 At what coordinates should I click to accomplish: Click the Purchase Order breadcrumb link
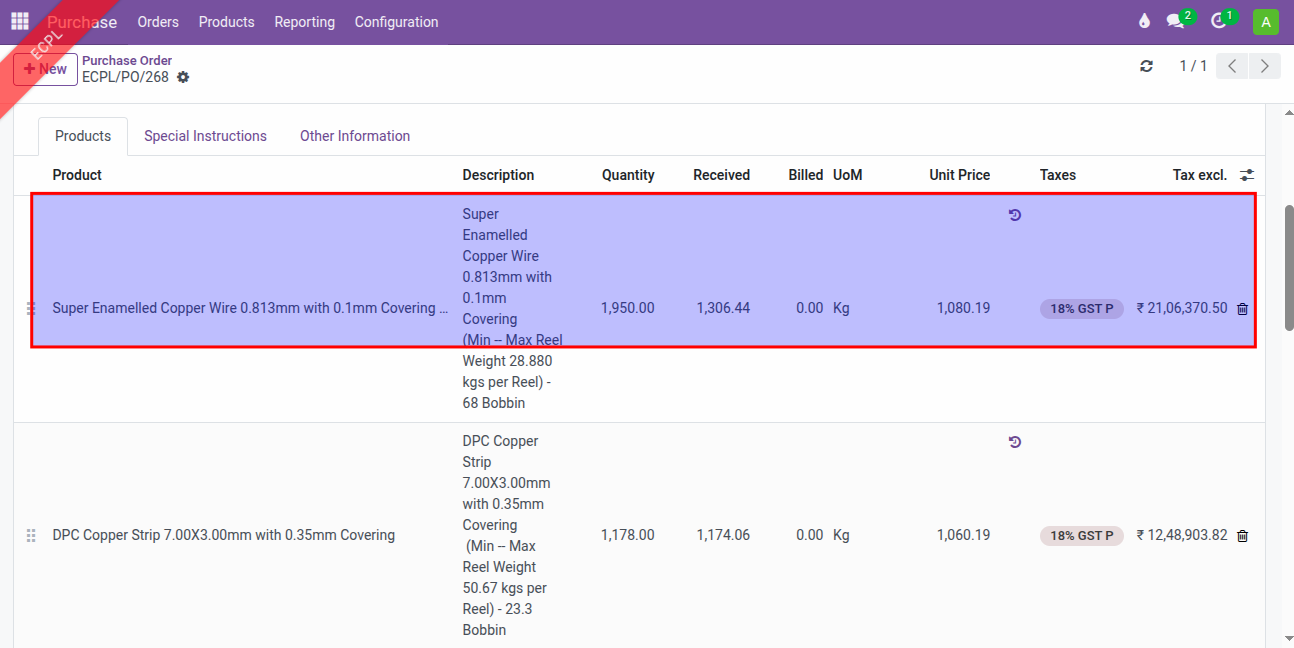coord(127,60)
